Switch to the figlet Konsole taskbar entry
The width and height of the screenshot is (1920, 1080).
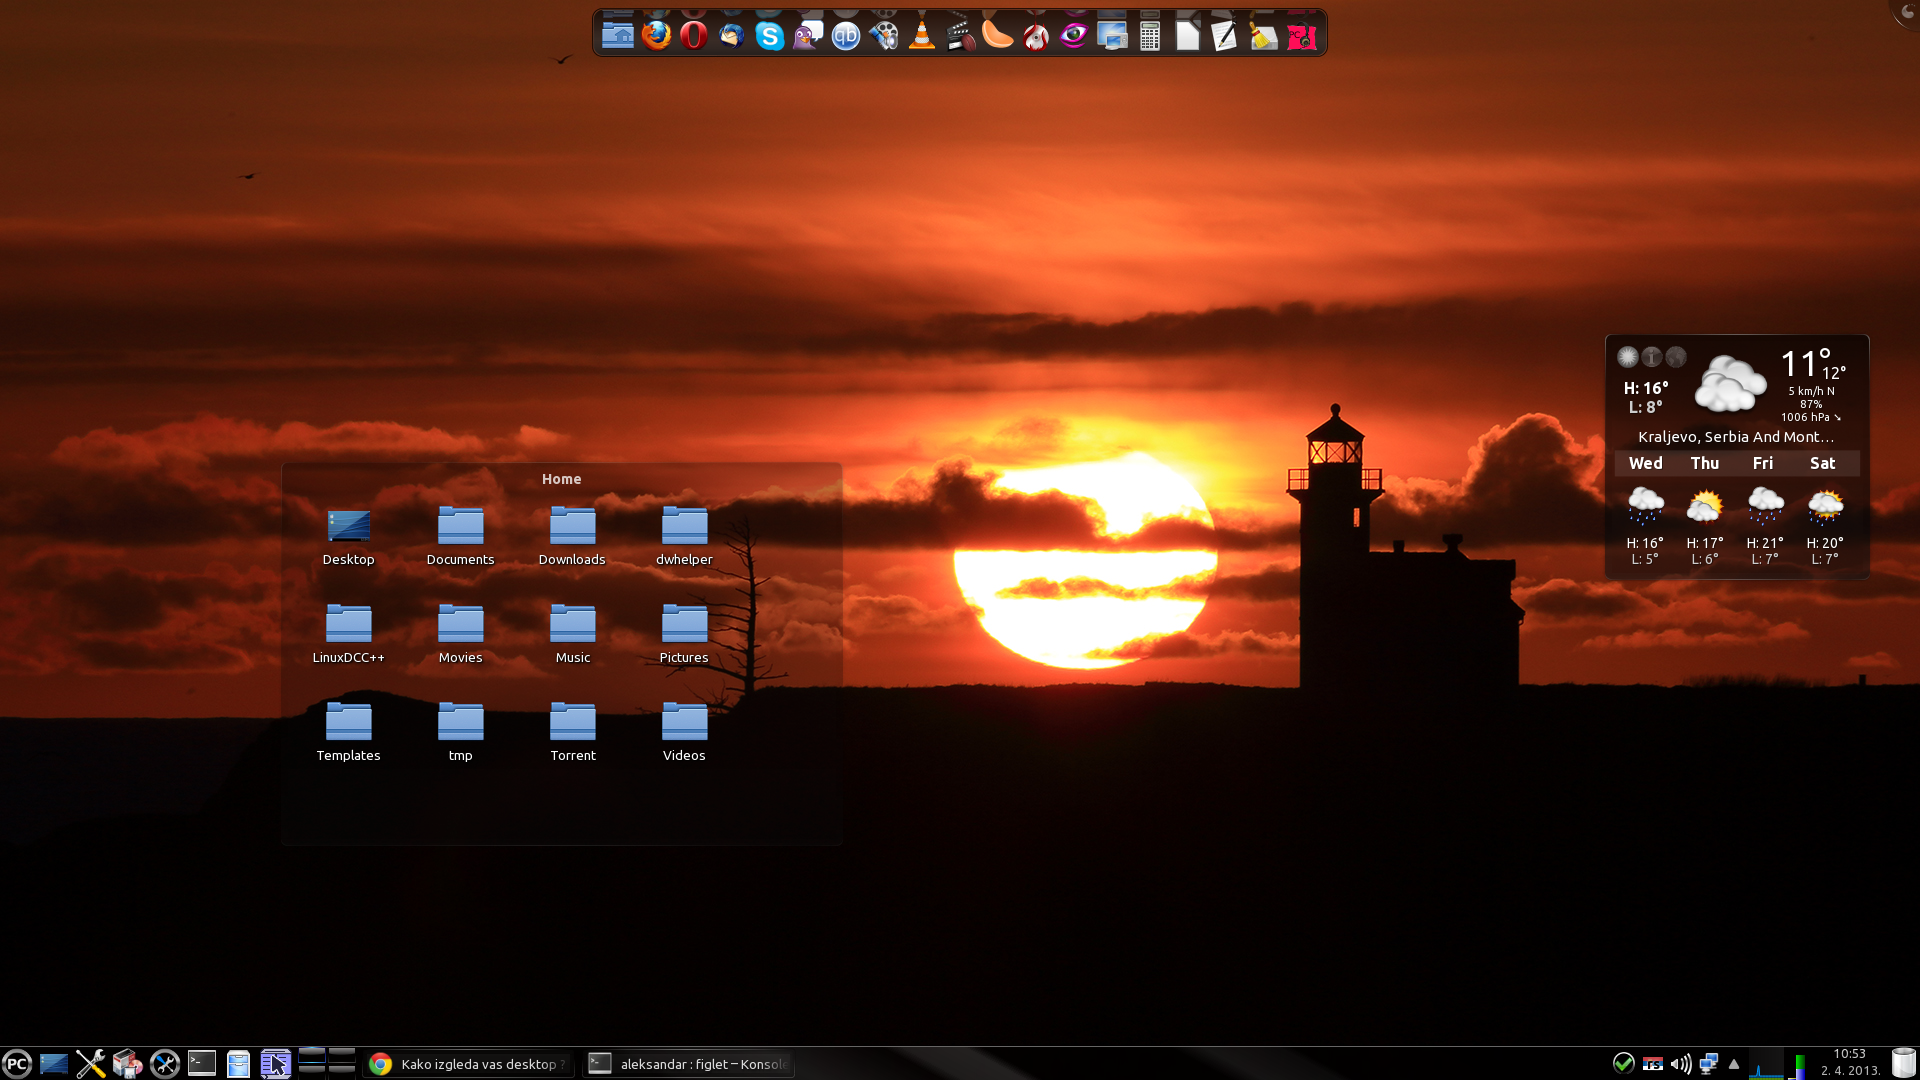point(688,1064)
